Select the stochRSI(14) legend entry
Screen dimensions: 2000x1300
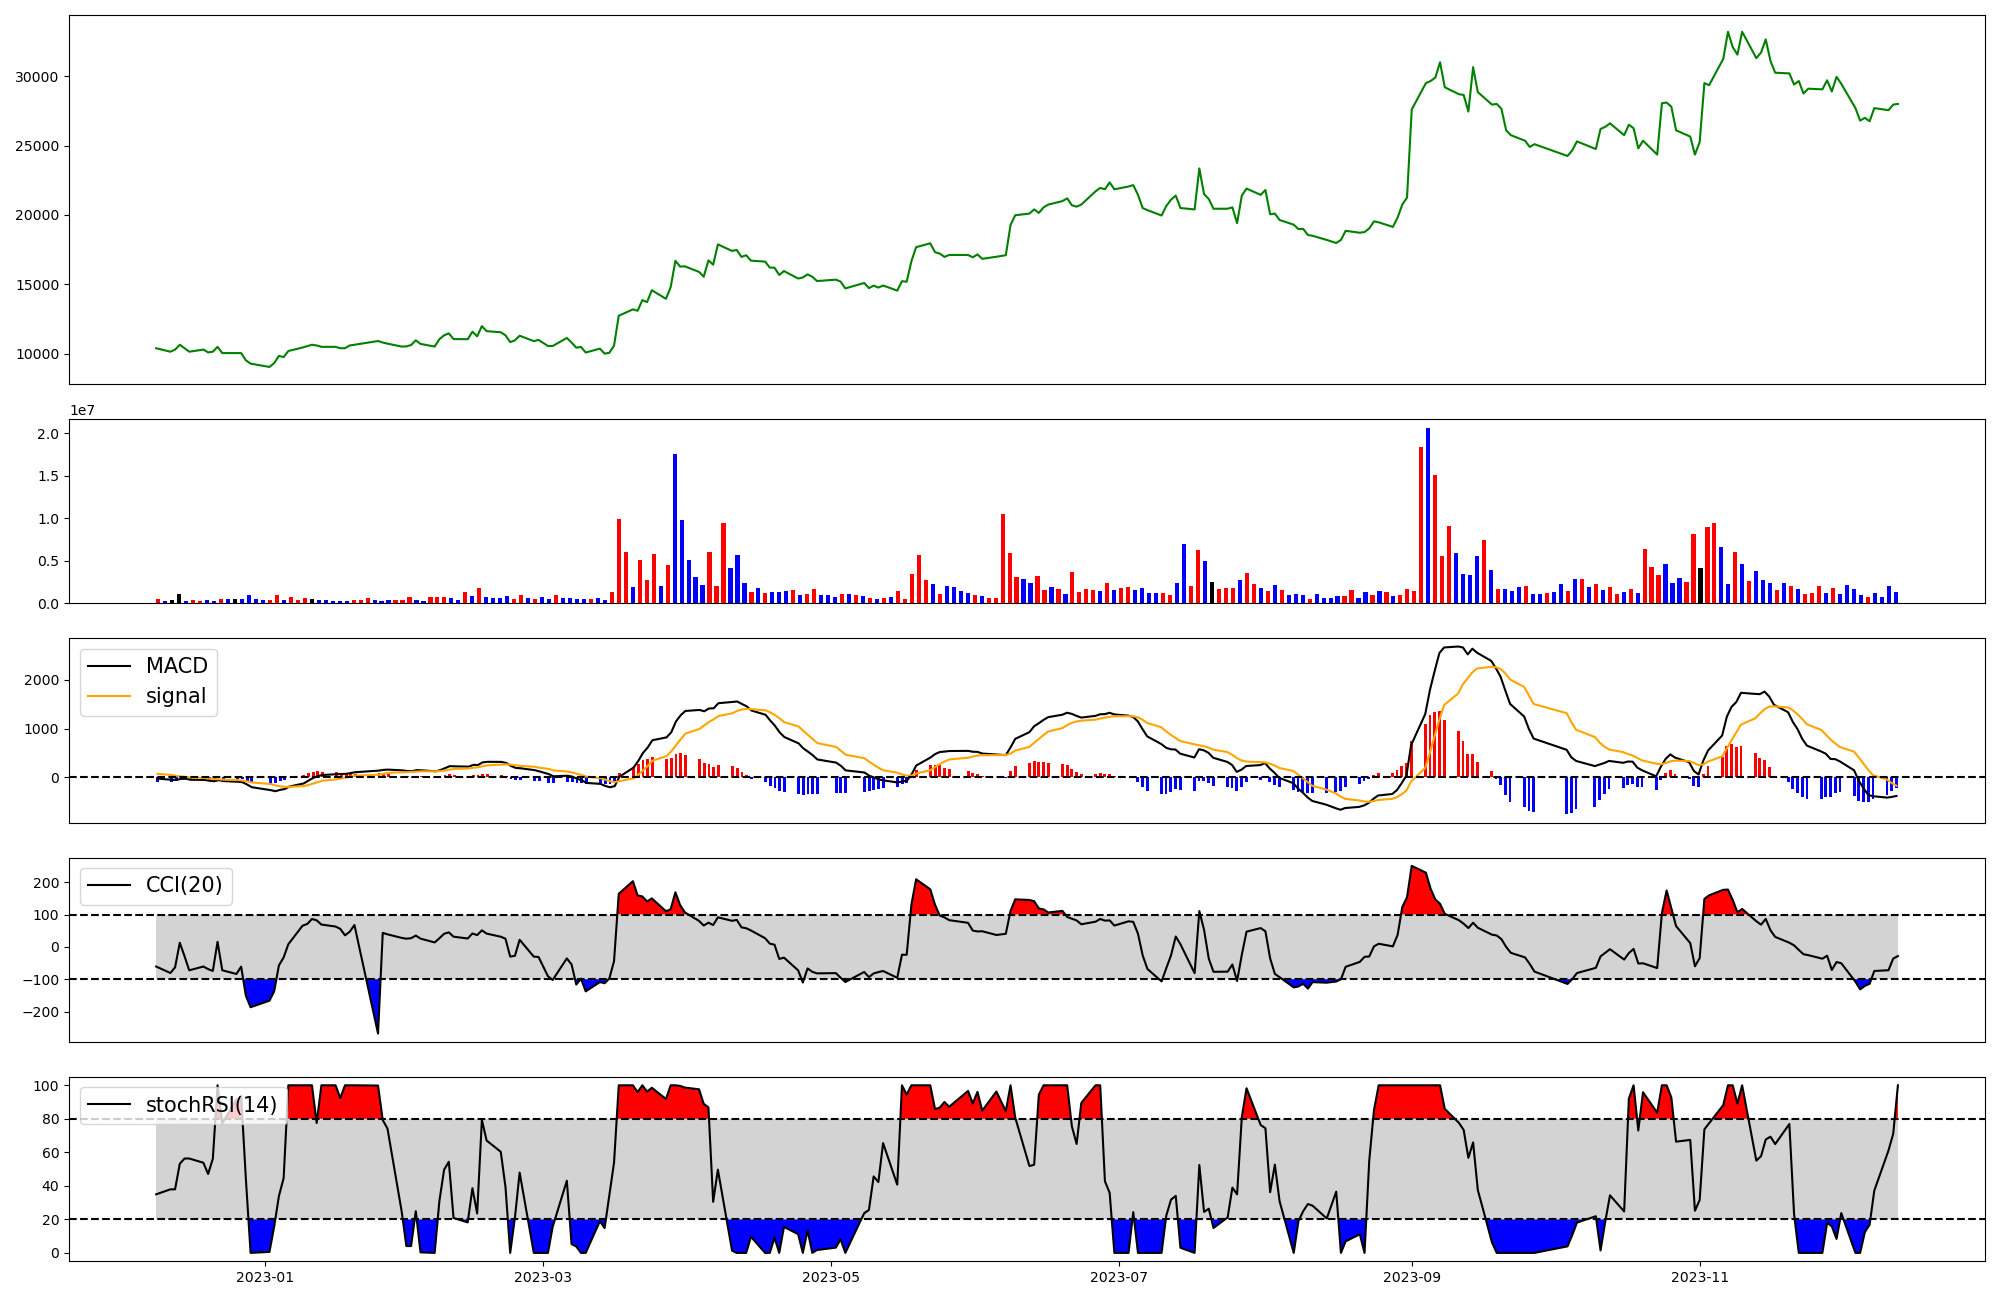pos(211,1104)
